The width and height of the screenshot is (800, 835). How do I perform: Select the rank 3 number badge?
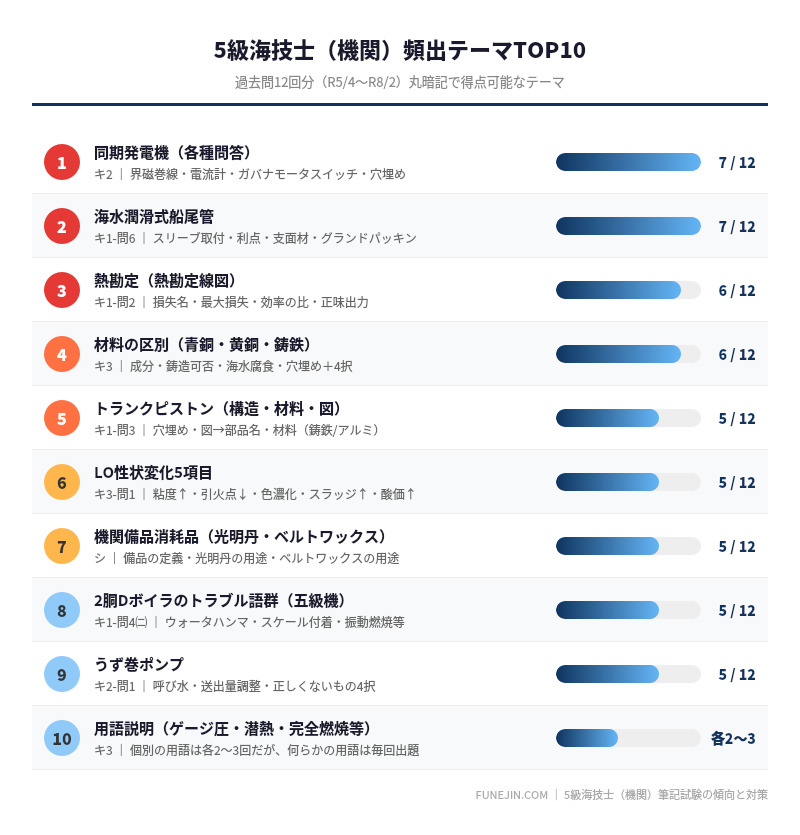tap(62, 290)
